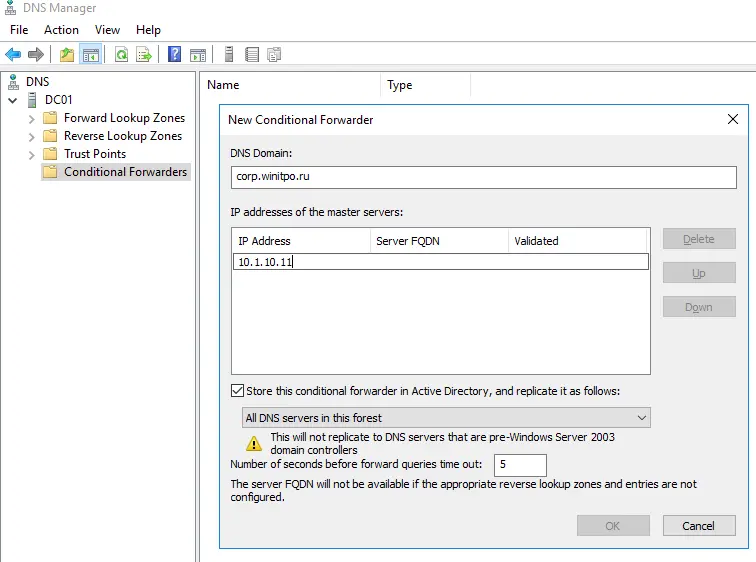Open the Action menu

[61, 30]
